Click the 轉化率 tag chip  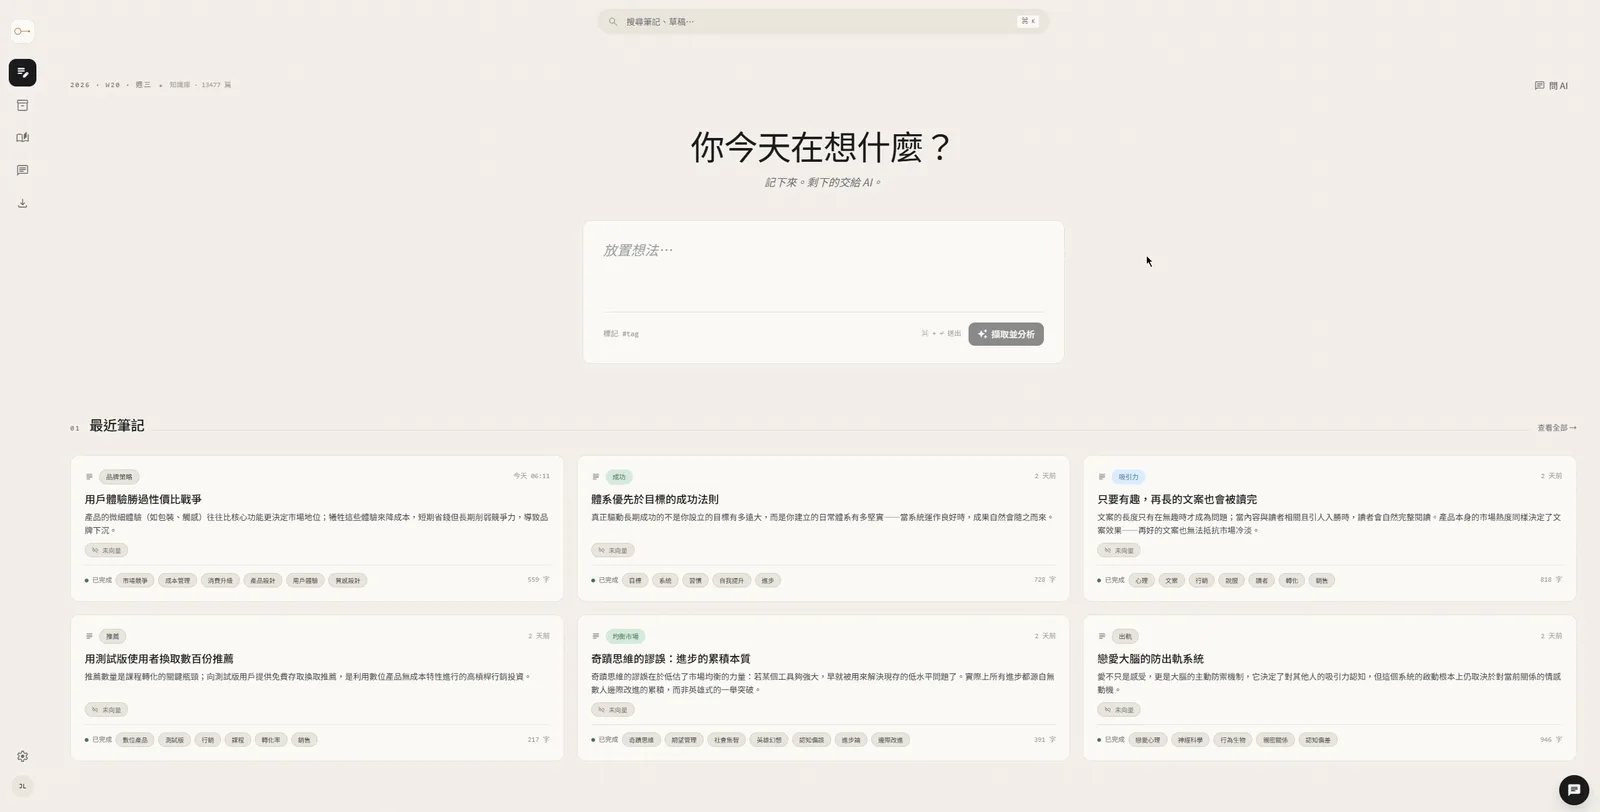(271, 741)
